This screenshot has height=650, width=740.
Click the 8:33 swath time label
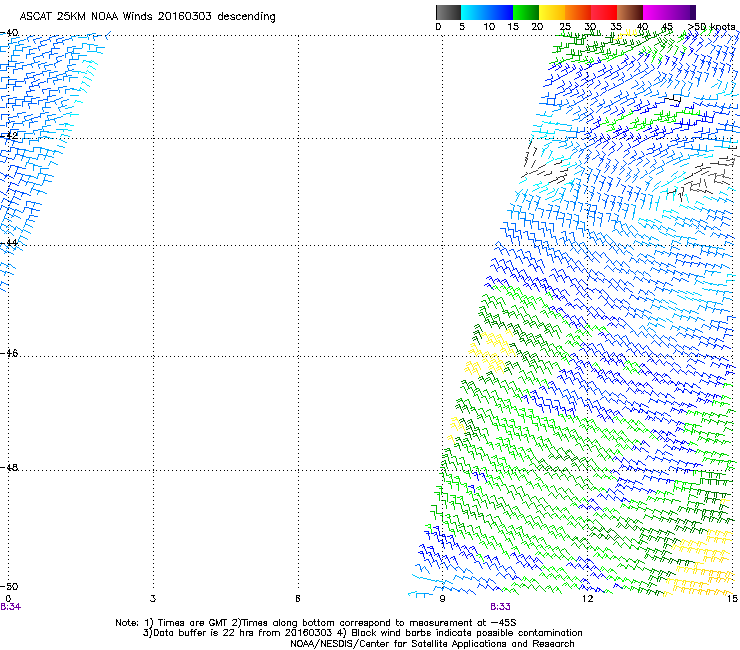point(501,607)
